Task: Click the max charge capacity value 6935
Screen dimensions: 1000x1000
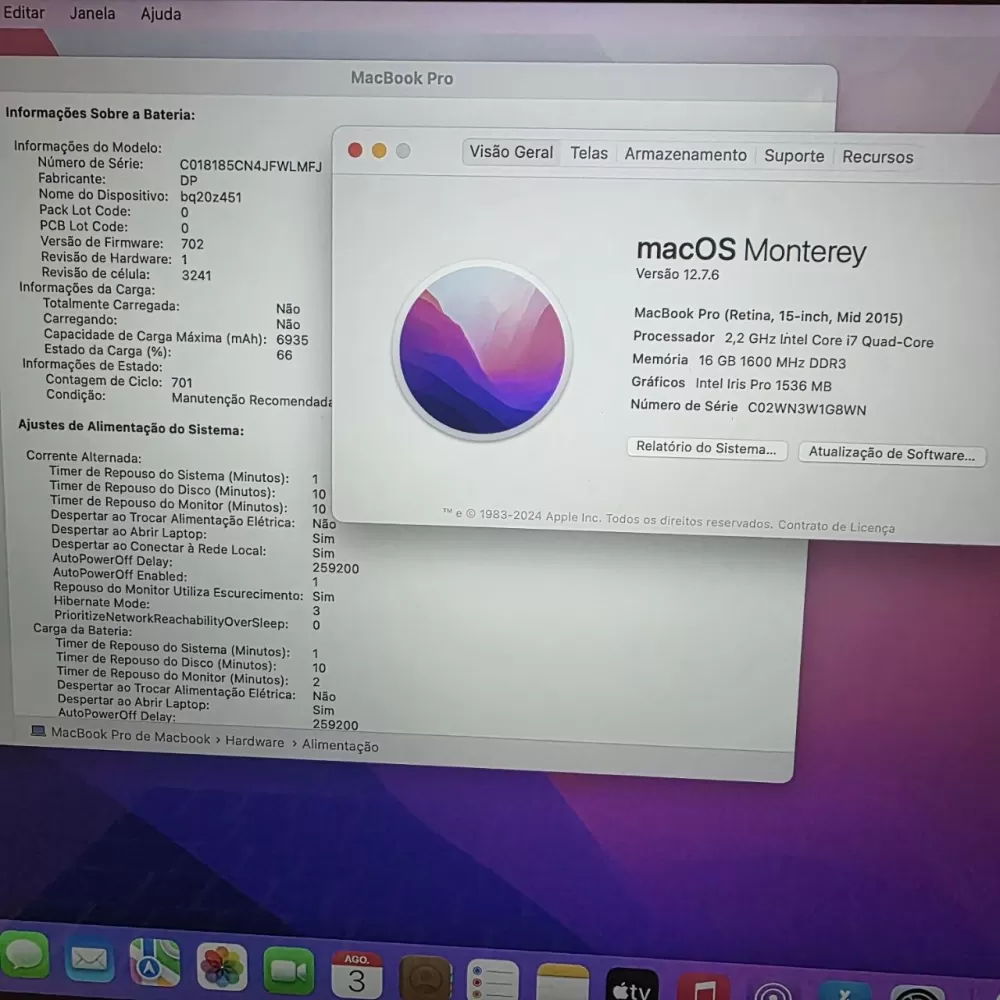Action: click(292, 340)
